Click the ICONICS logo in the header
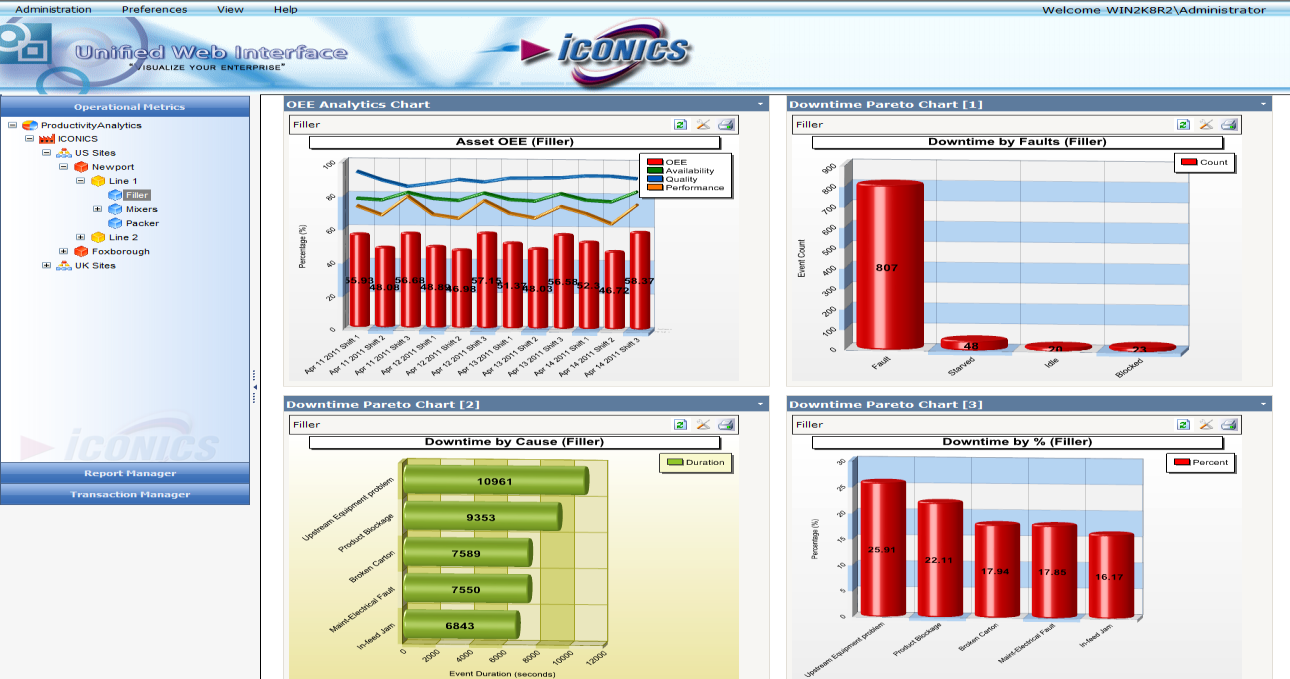 [608, 51]
